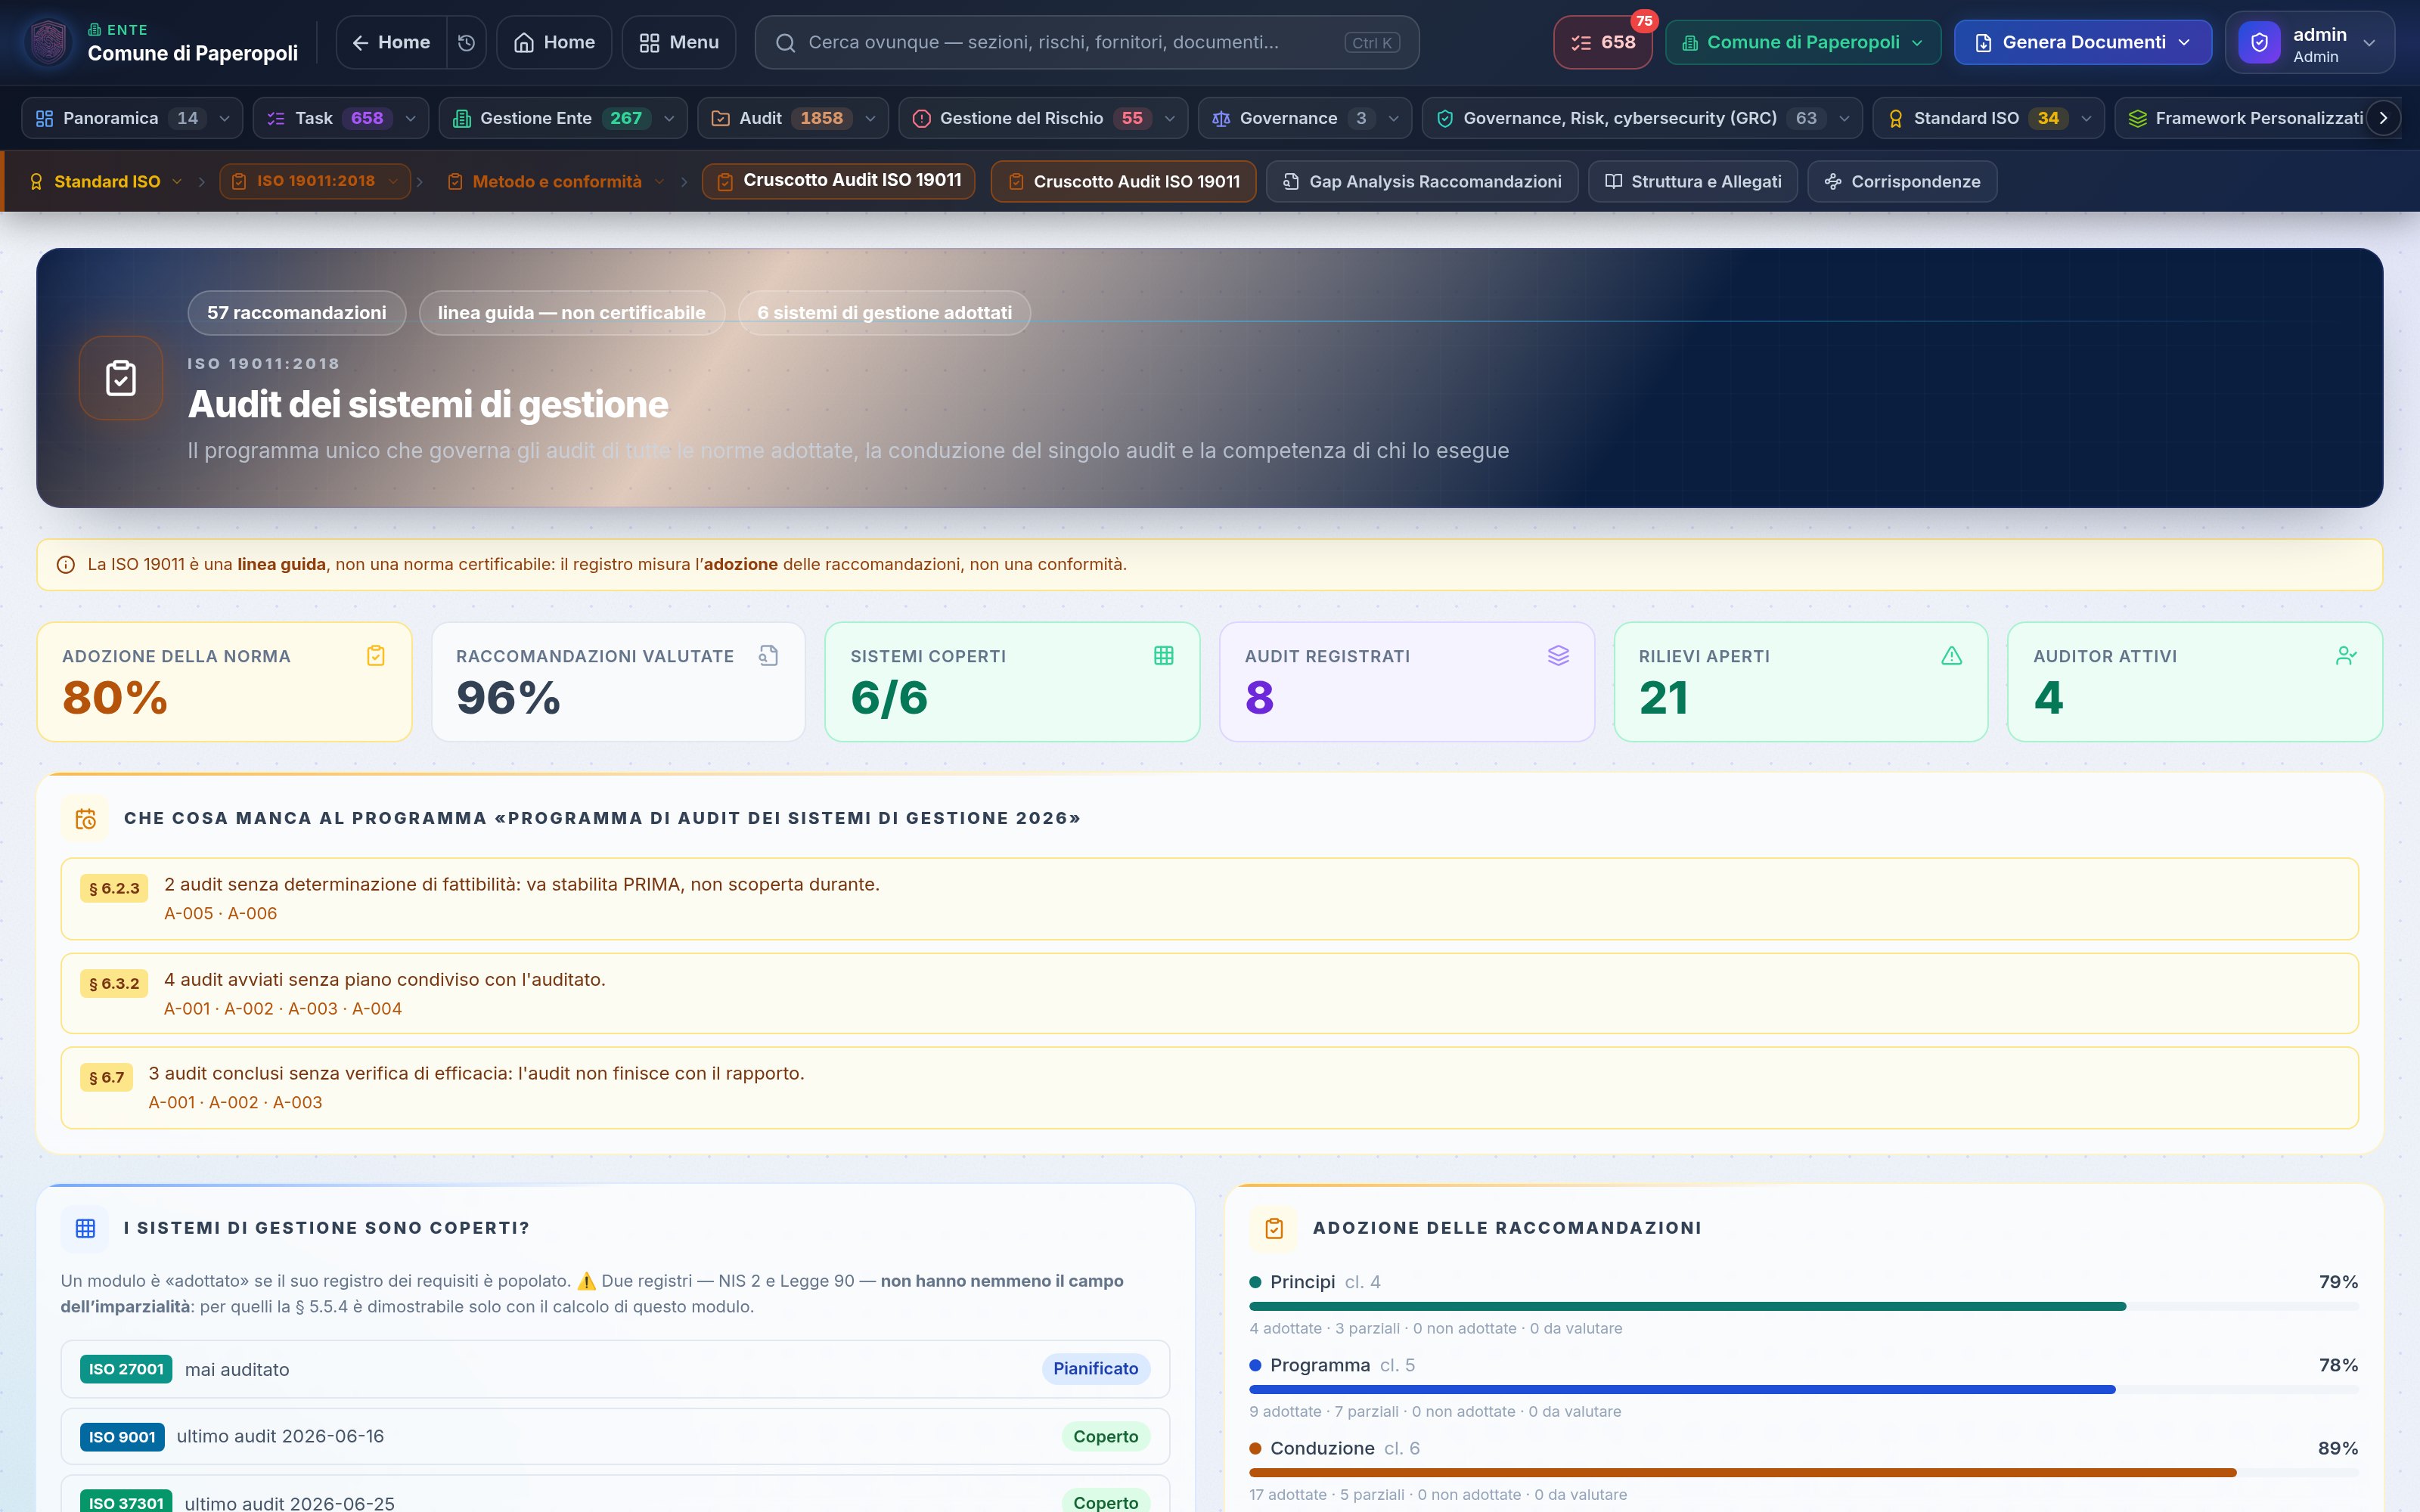Click the clipboard icon on Adozione della norma card

point(376,656)
